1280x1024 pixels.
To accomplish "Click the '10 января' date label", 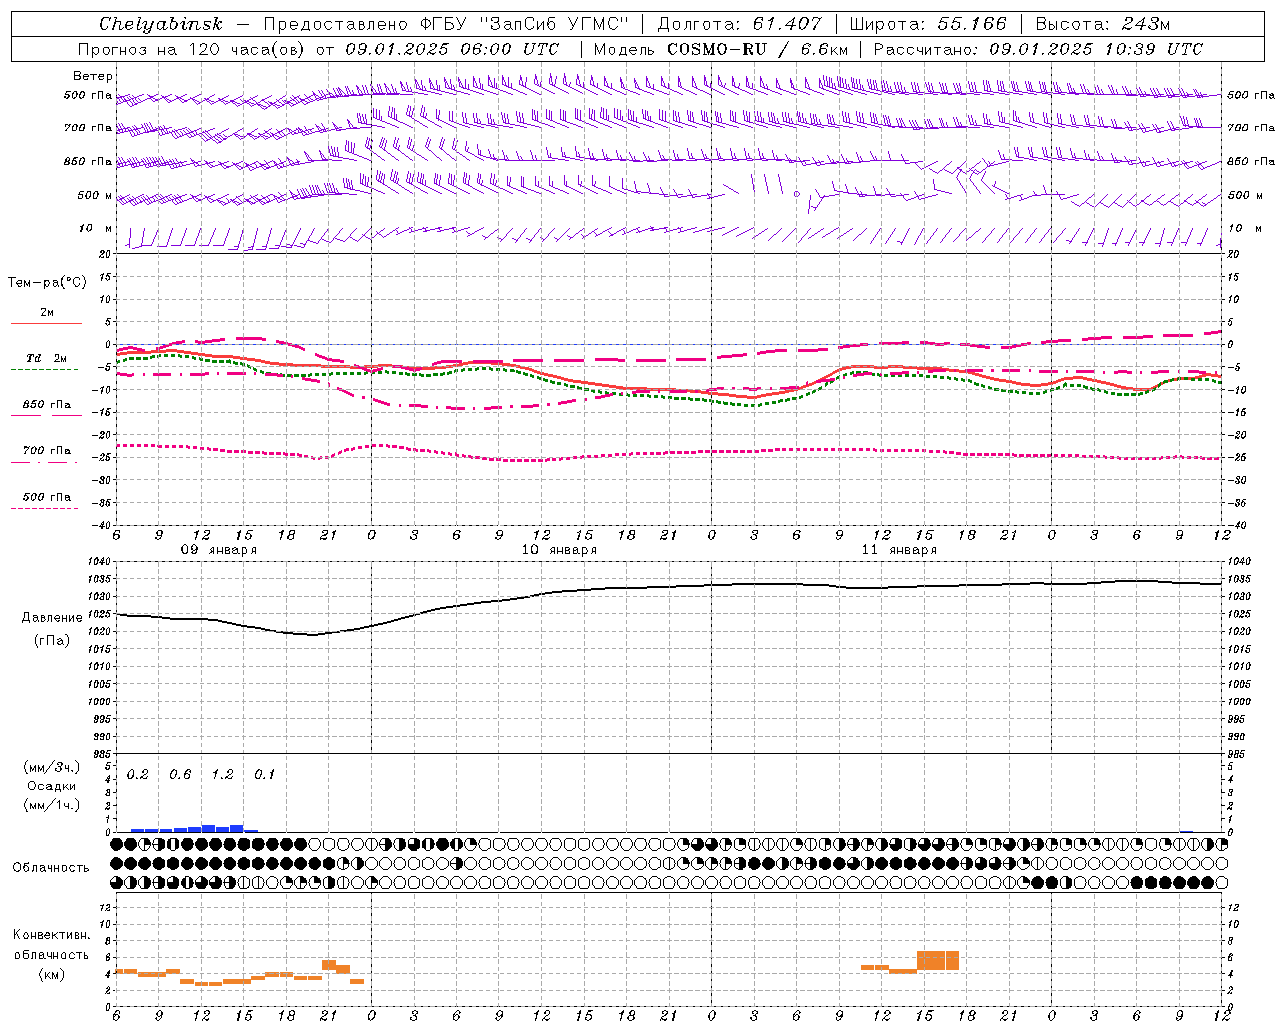I will (559, 550).
